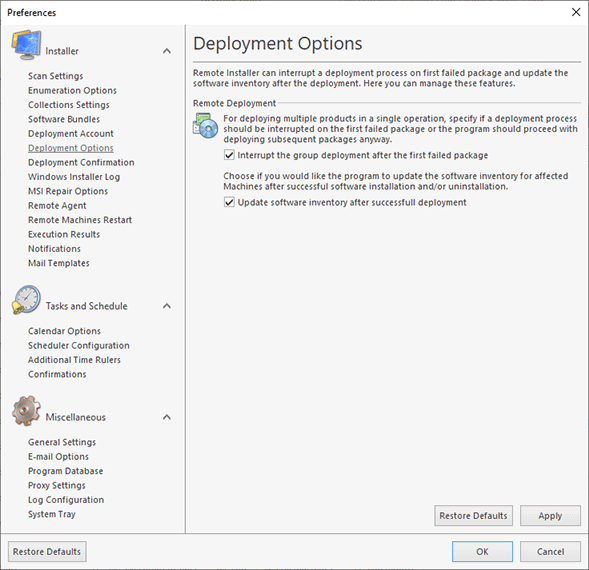Open System Tray settings
Viewport: 589px width, 570px height.
52,514
